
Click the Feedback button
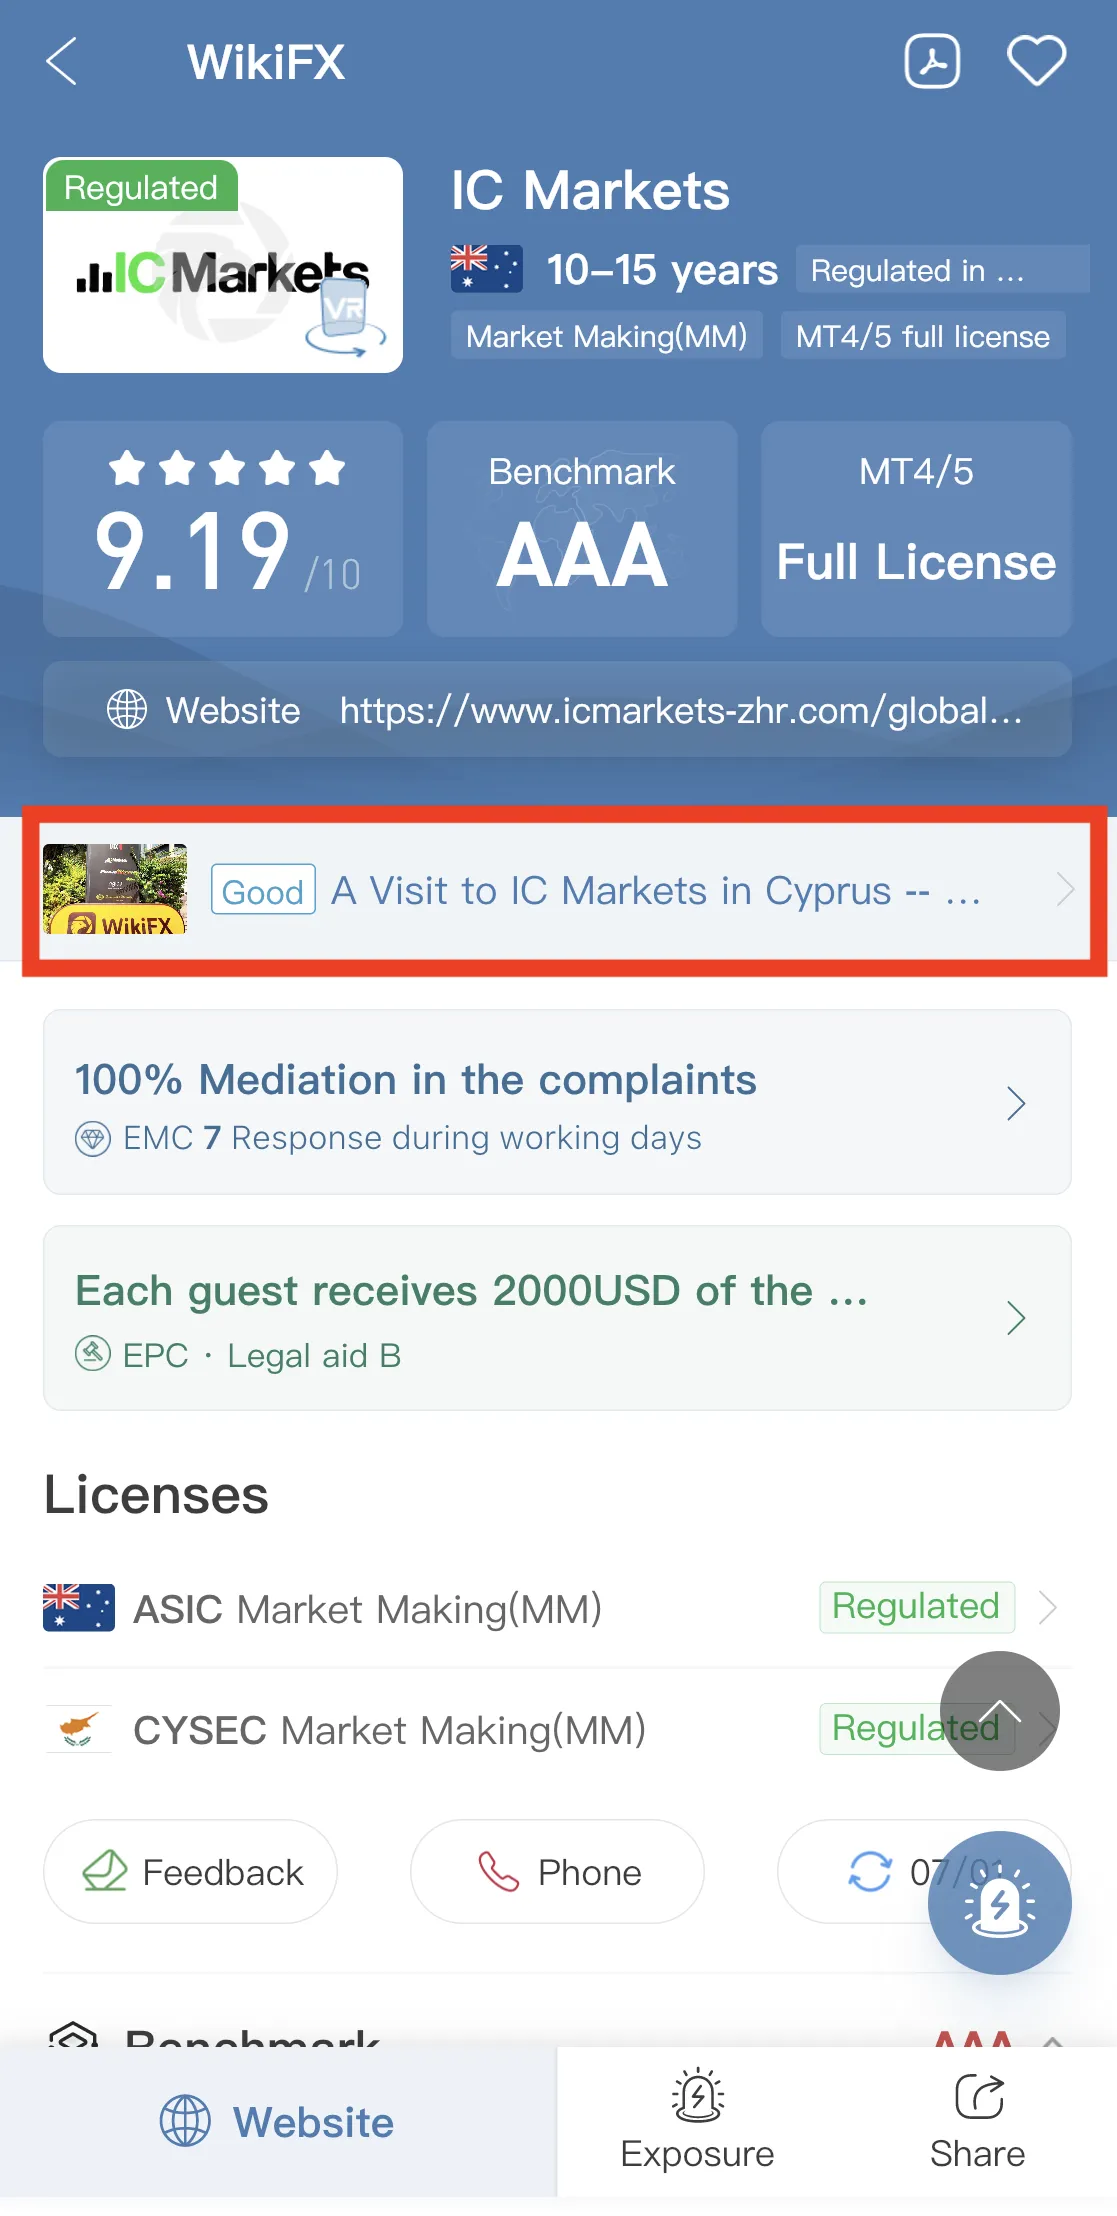190,1872
